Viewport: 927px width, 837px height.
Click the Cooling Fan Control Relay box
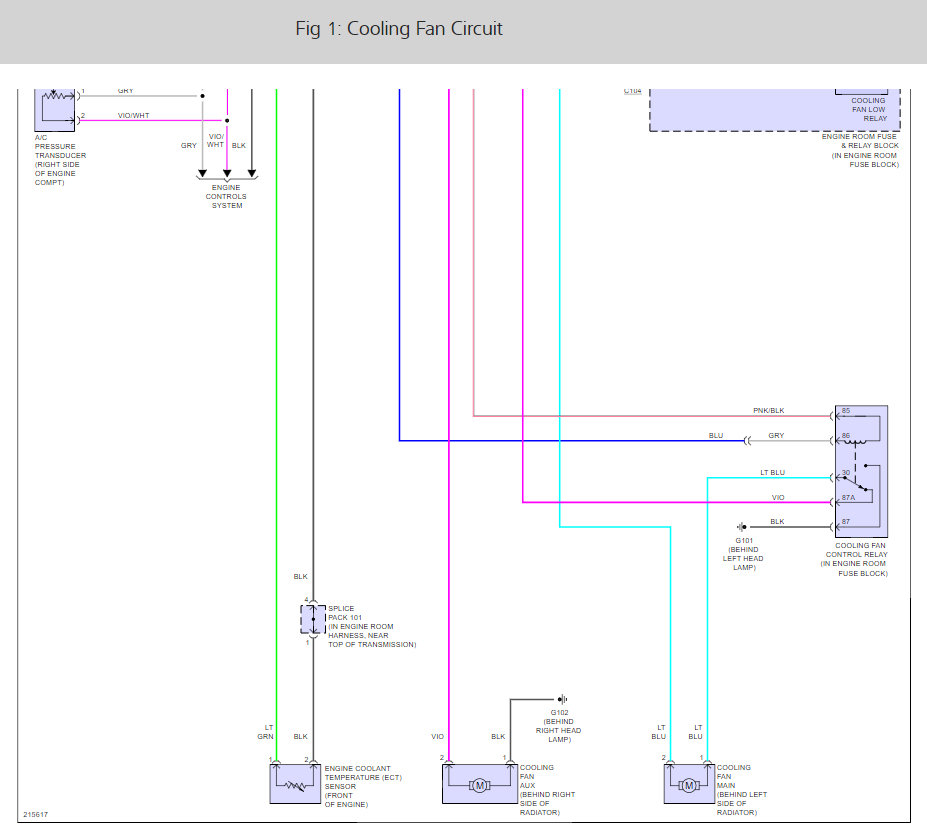(x=861, y=471)
